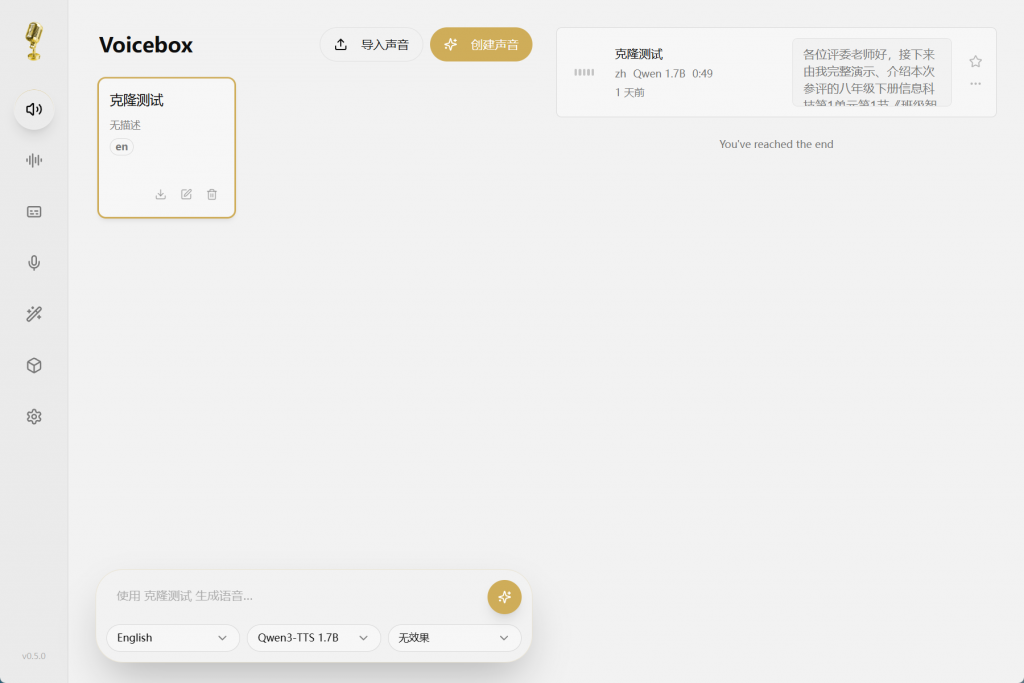The height and width of the screenshot is (683, 1024).
Task: Click the waveform bars on 克隆测试 generation
Action: coord(584,72)
